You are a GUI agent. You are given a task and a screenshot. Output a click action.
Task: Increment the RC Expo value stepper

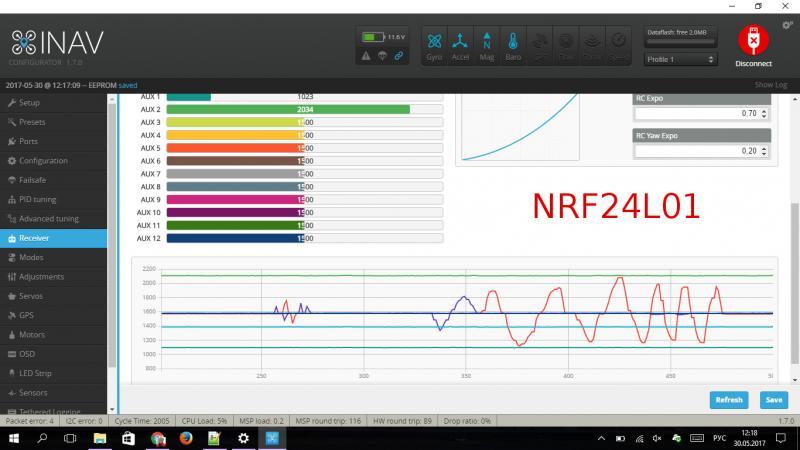click(x=764, y=111)
